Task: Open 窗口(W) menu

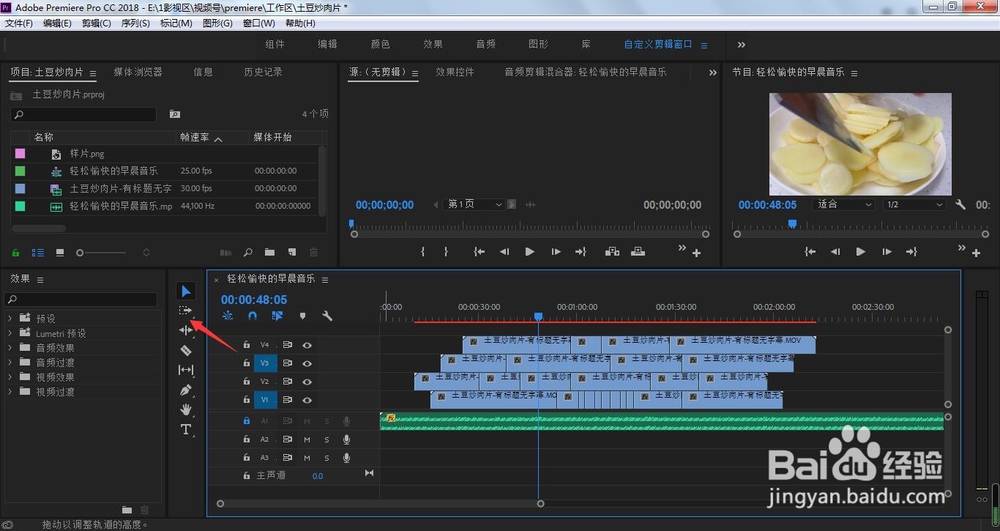Action: [x=259, y=23]
